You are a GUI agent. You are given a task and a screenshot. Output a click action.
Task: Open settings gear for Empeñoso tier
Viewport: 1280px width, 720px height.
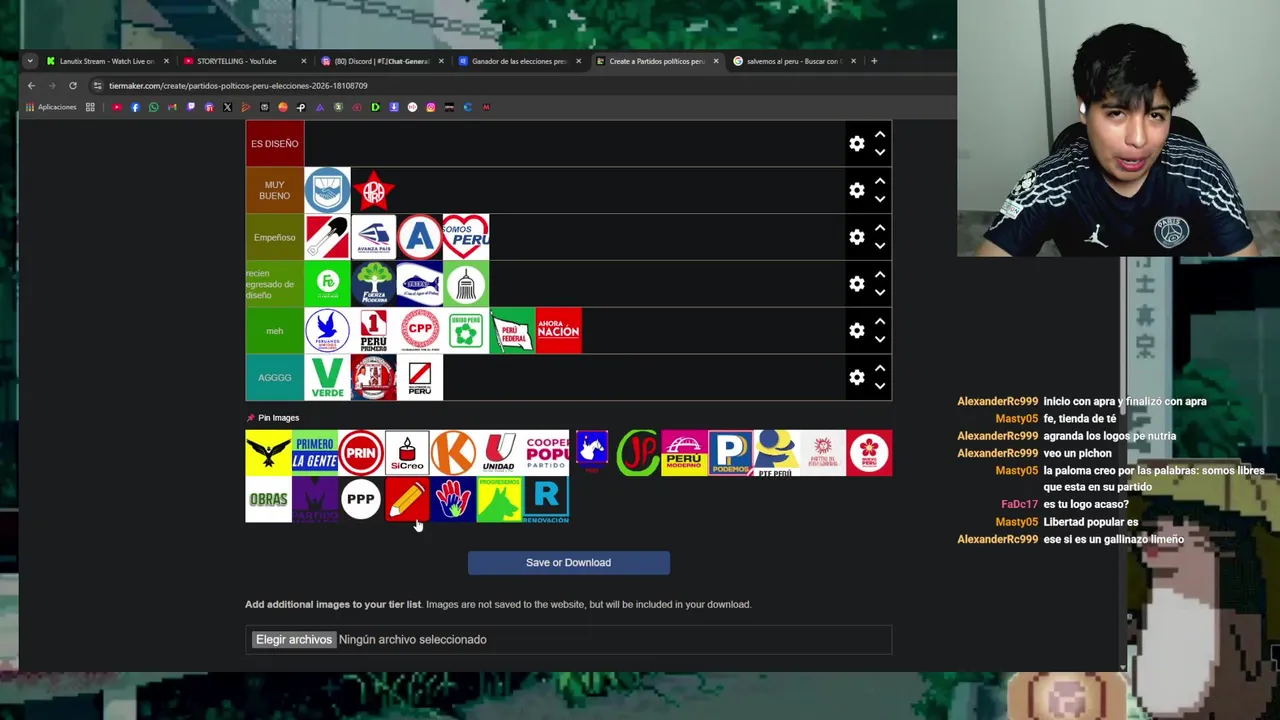click(x=857, y=237)
